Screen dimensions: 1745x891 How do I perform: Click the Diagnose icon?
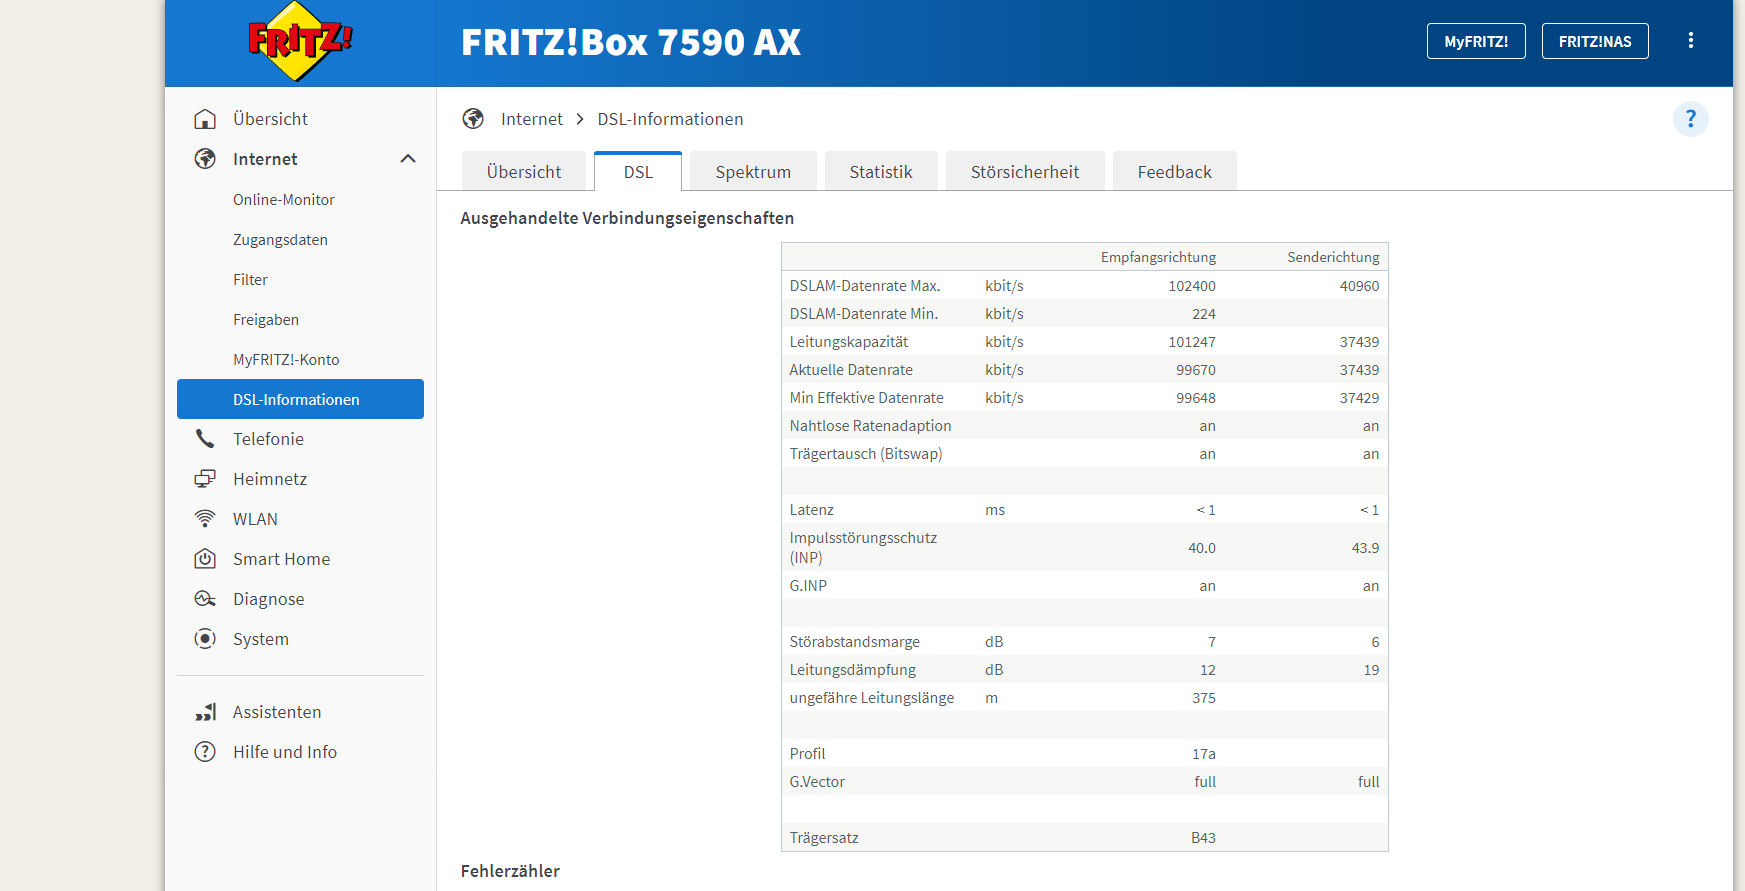205,599
